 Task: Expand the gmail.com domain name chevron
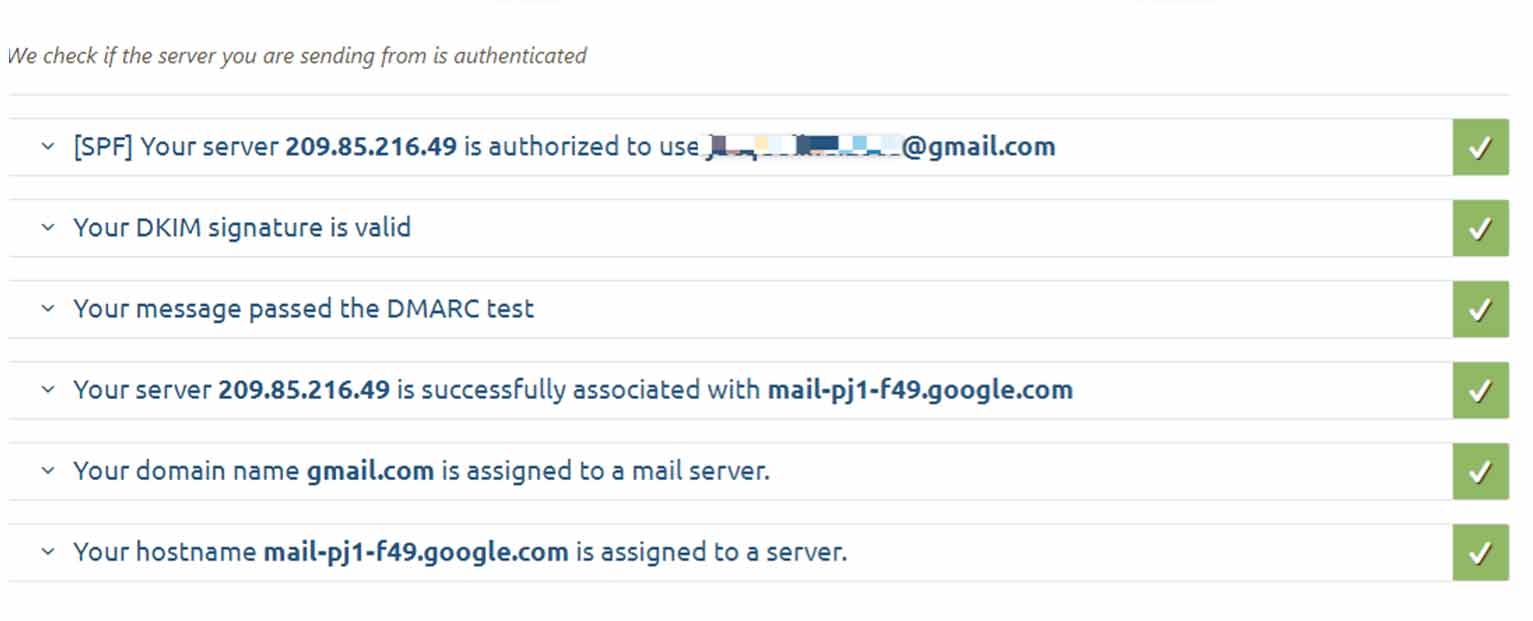point(47,471)
